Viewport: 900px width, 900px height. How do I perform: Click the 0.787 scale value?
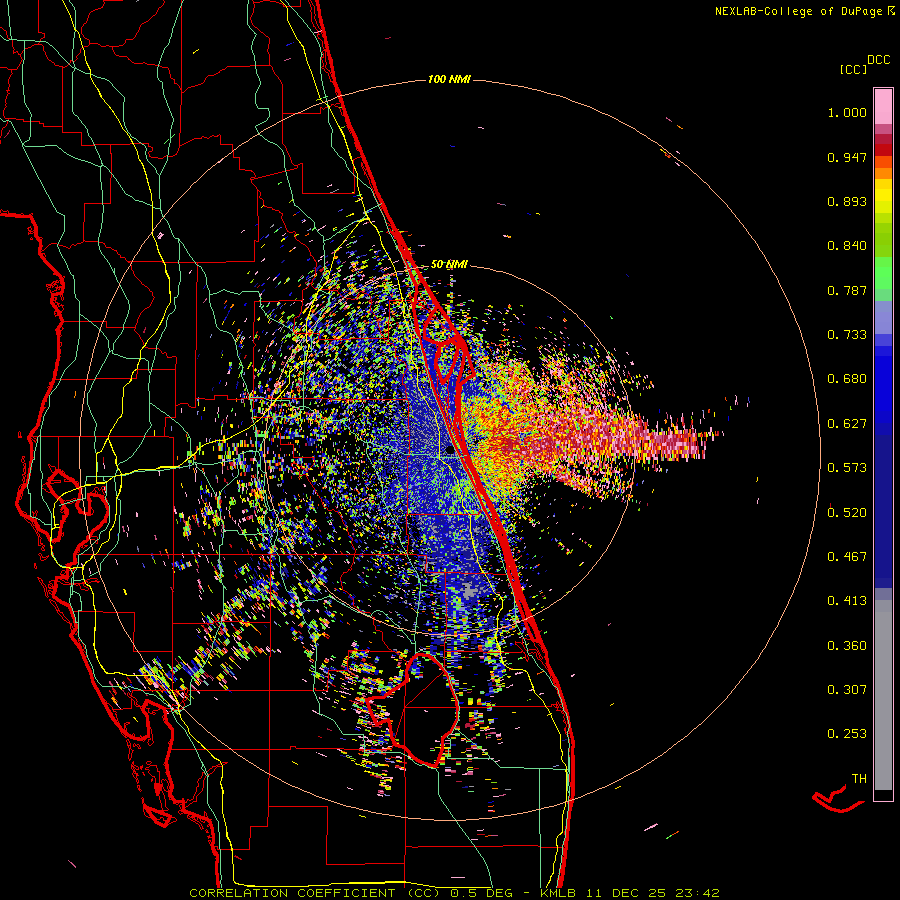(x=847, y=290)
